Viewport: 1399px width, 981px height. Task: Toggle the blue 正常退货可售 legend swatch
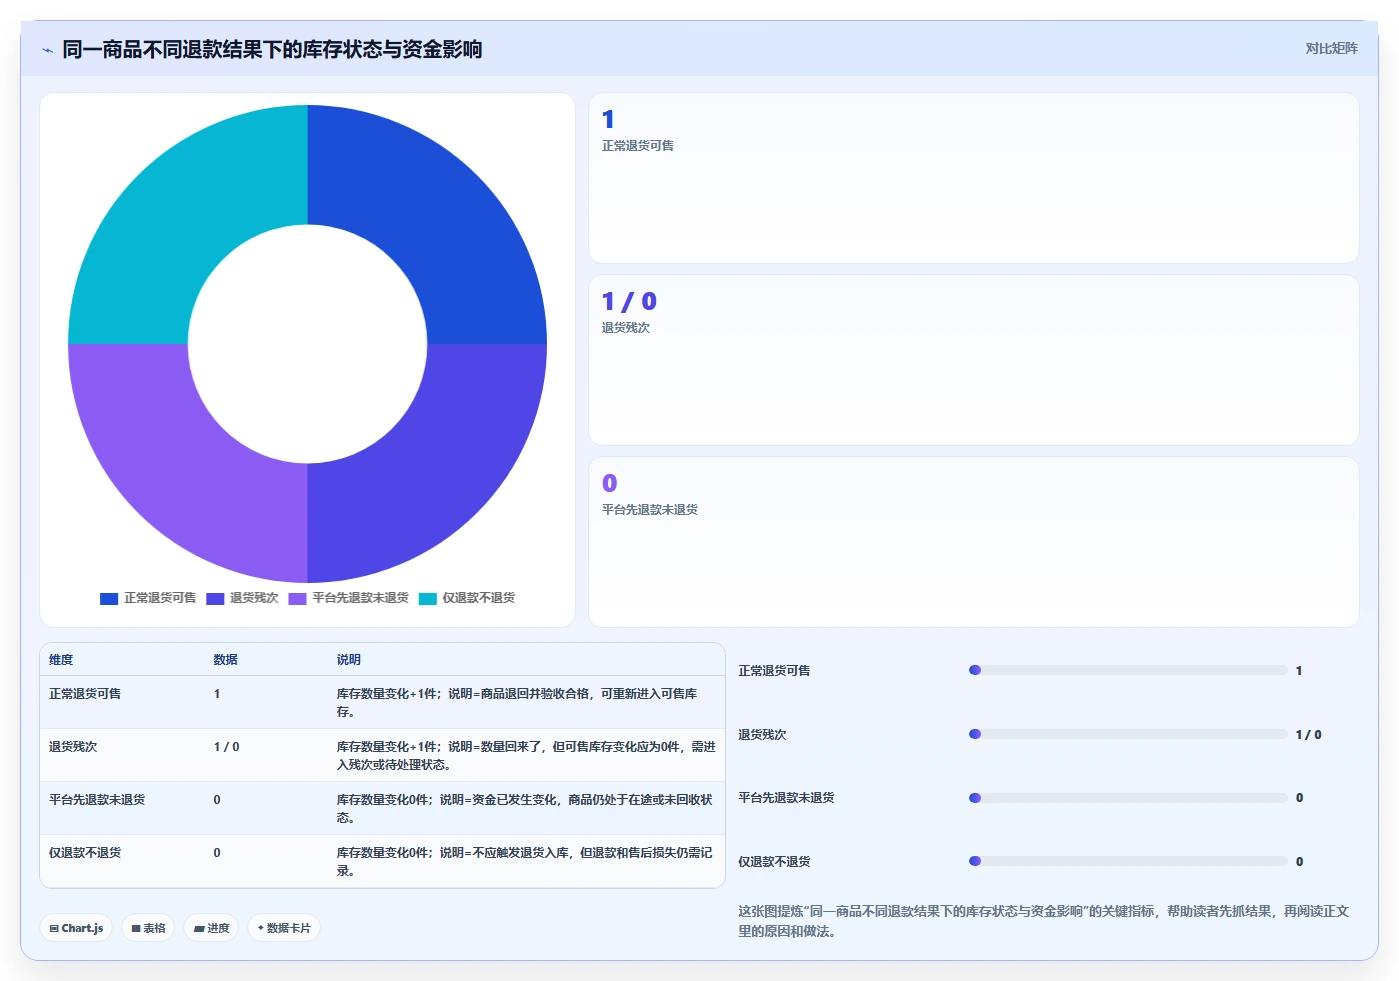click(x=109, y=598)
